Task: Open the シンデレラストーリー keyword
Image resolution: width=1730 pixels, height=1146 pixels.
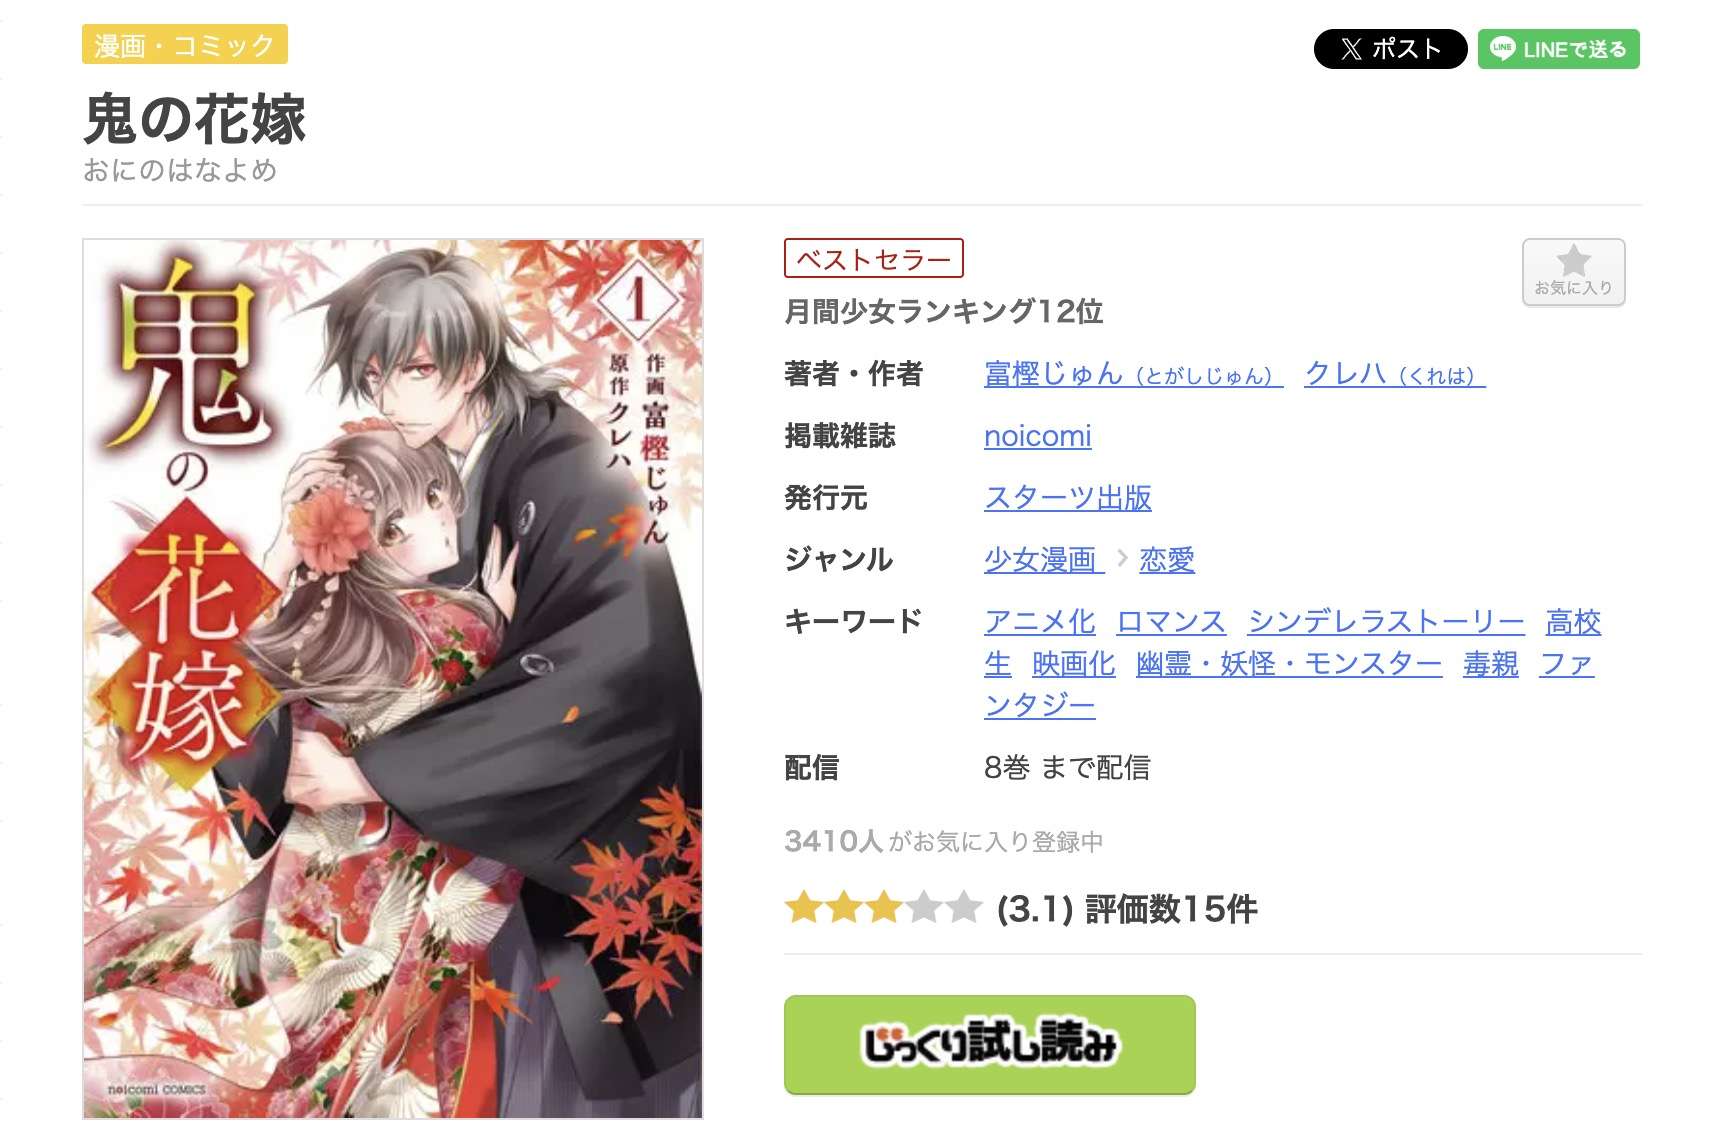Action: click(1386, 622)
